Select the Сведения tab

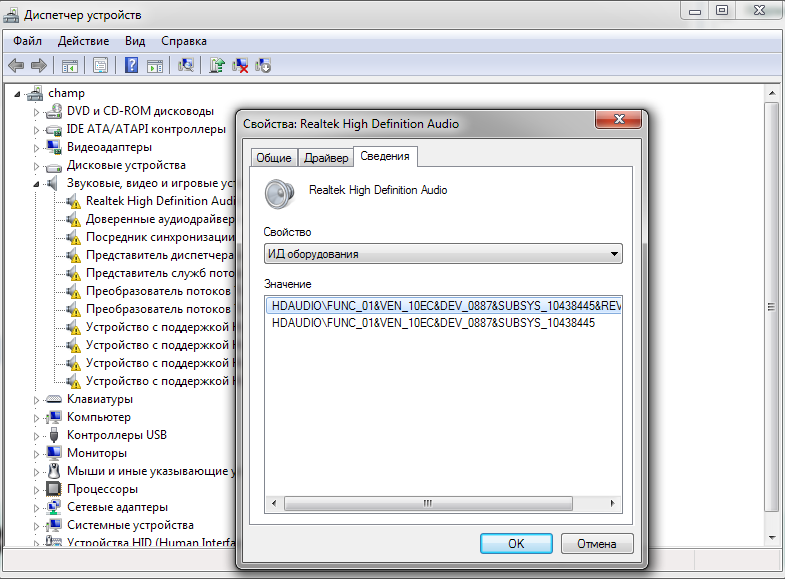coord(385,156)
